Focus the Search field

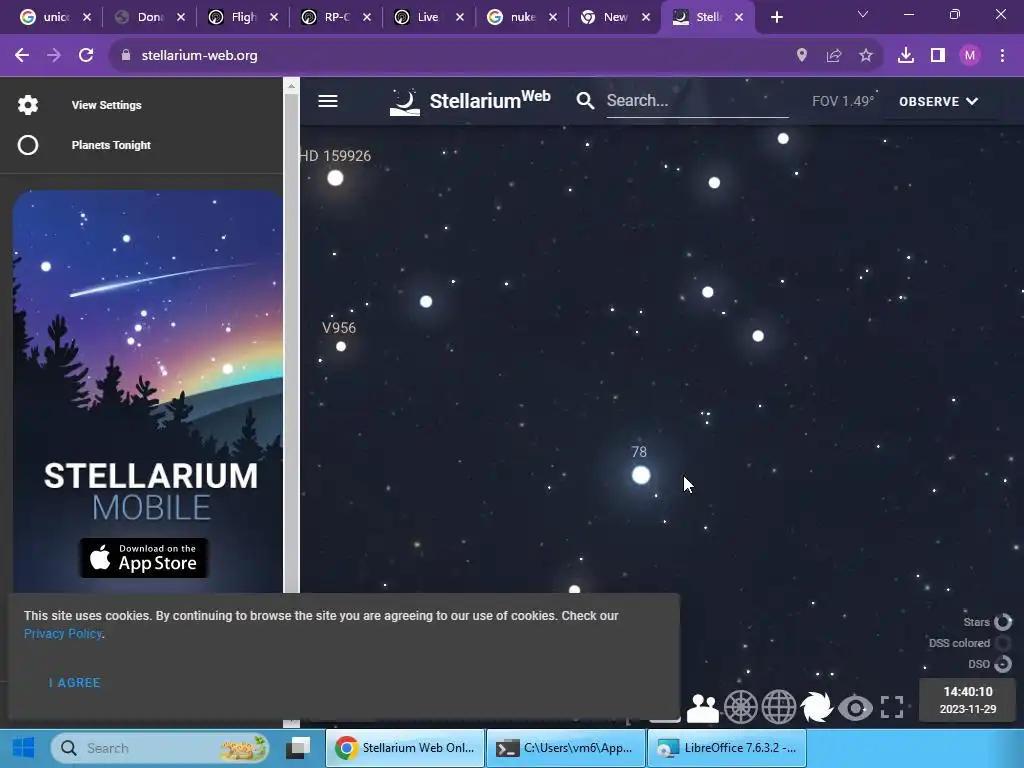[x=697, y=101]
